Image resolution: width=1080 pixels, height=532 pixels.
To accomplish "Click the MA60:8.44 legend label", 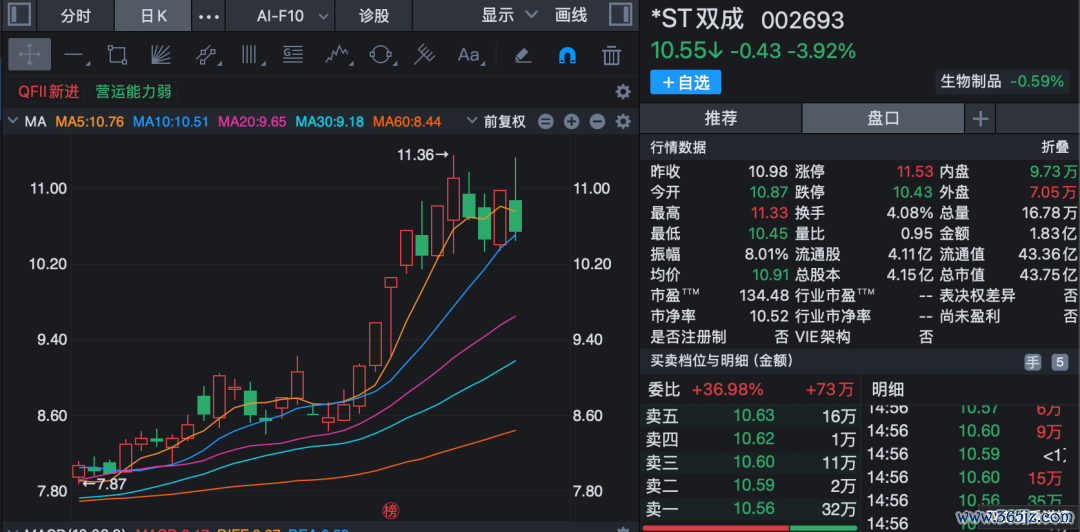I will 407,122.
